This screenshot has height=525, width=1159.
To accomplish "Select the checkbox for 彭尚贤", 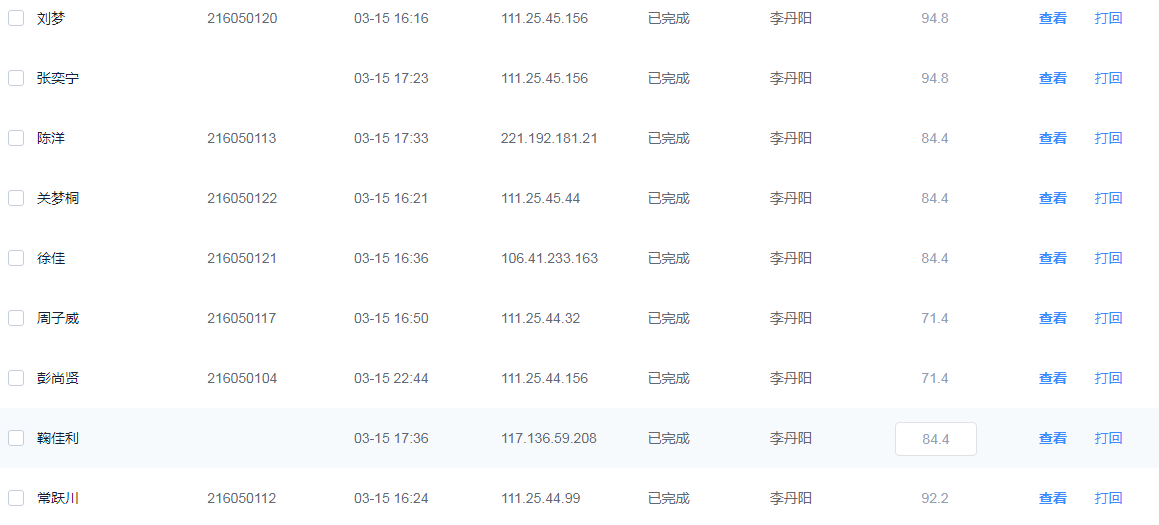I will click(16, 378).
